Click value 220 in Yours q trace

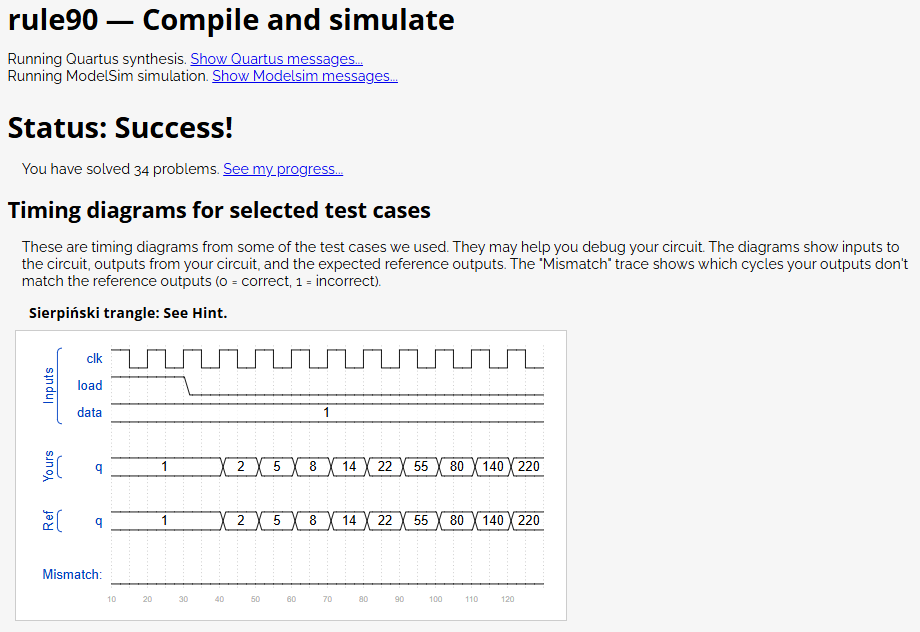click(529, 467)
